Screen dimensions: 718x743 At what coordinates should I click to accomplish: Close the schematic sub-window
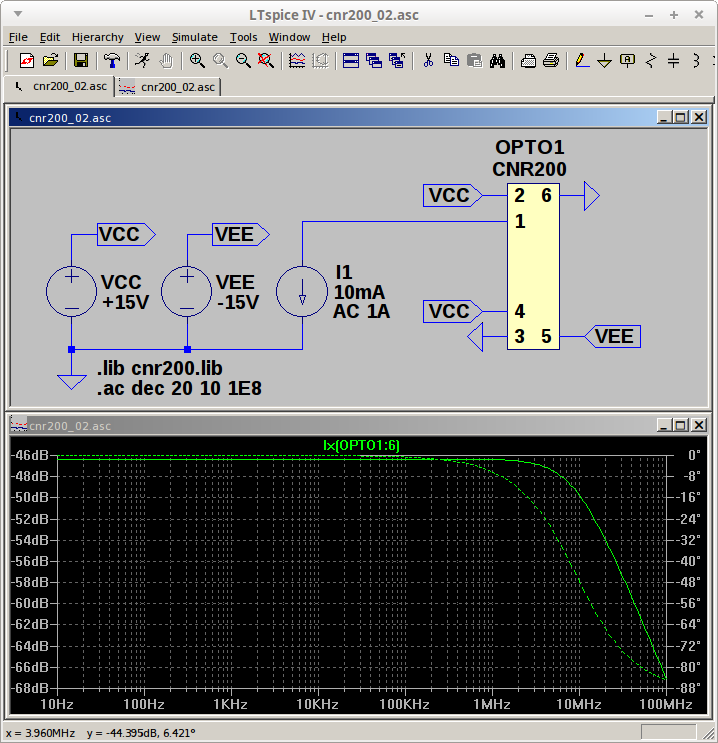pyautogui.click(x=699, y=117)
